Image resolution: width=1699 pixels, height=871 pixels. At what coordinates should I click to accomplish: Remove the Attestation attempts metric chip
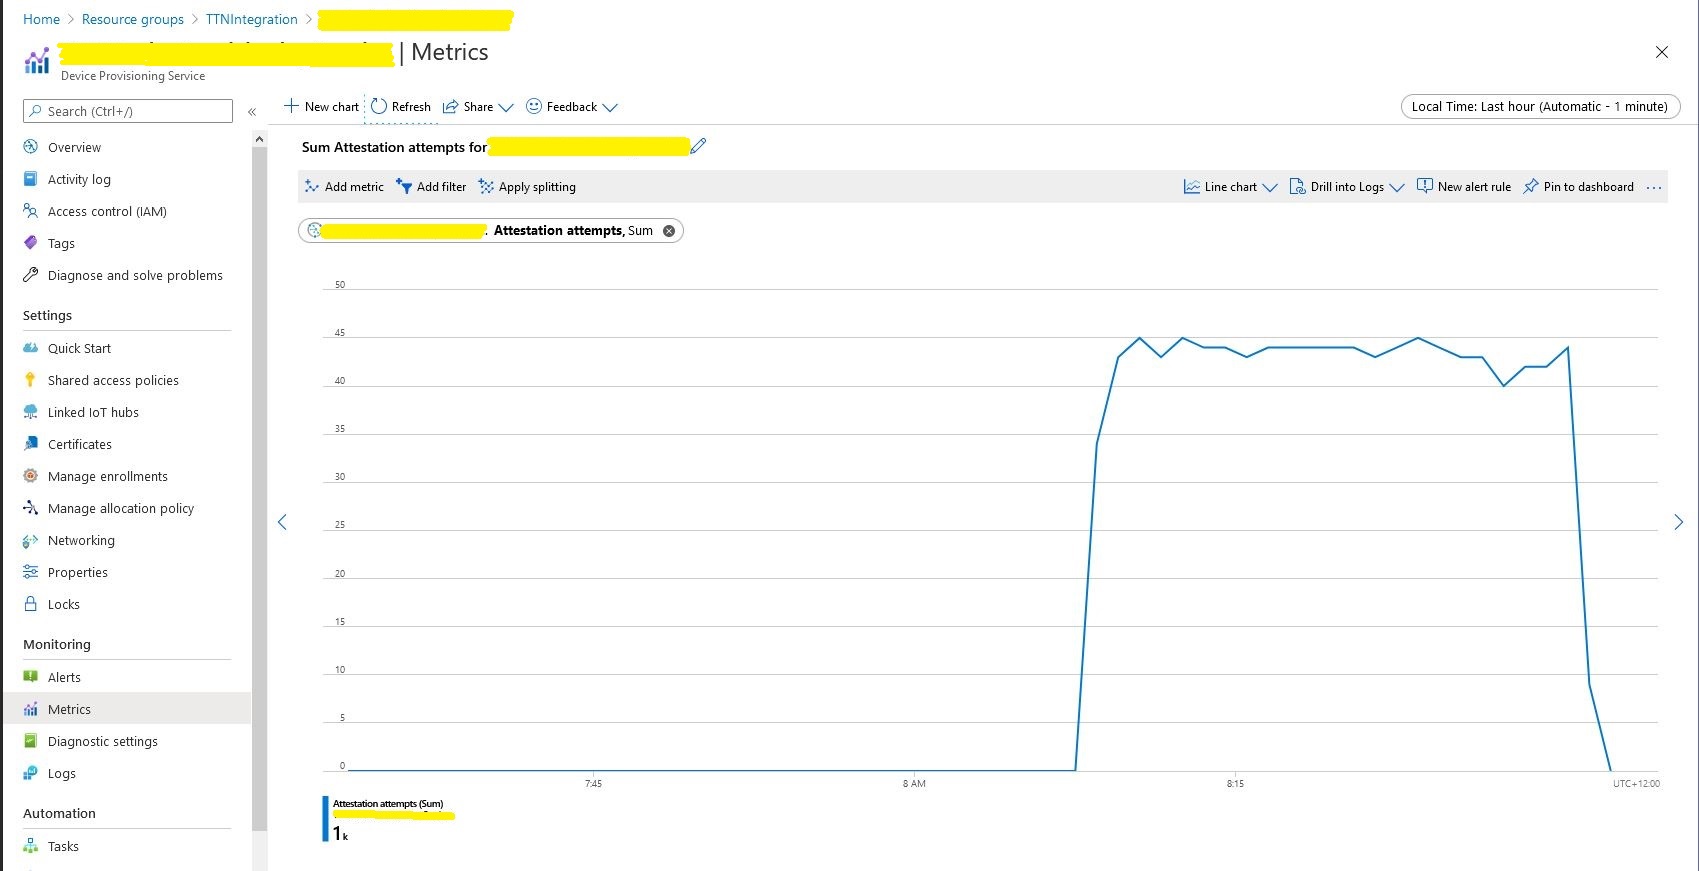pyautogui.click(x=669, y=231)
